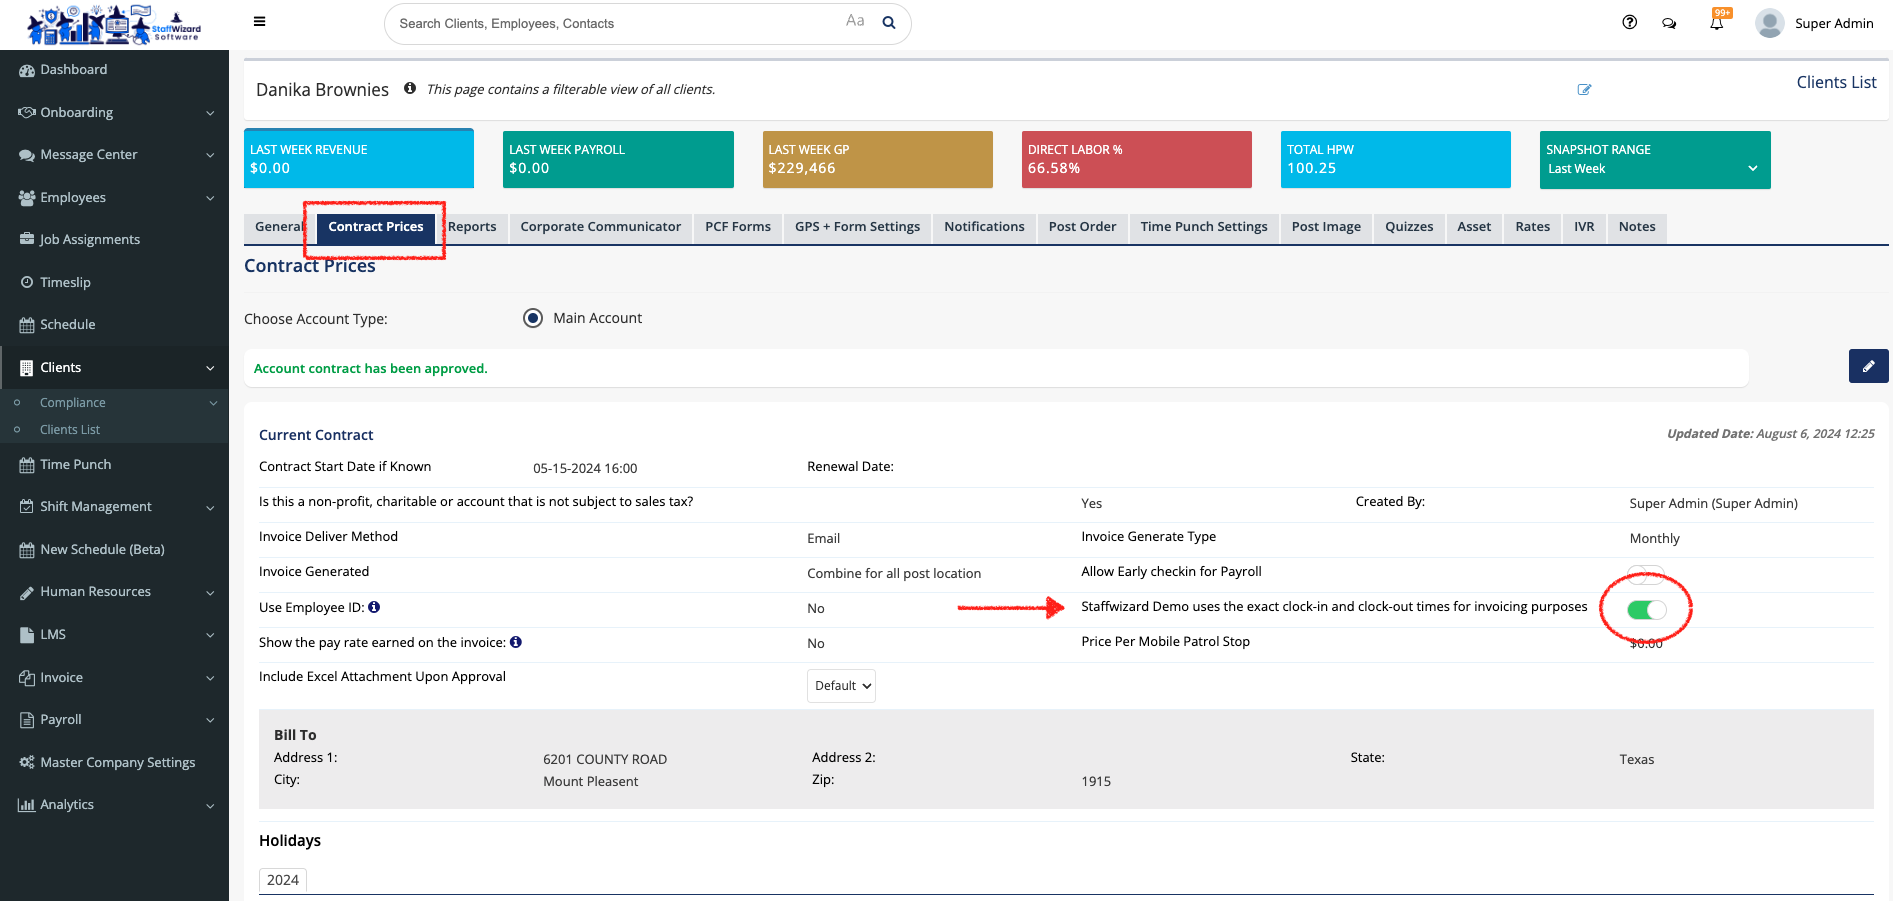1893x901 pixels.
Task: Open Job Assignments in the sidebar
Action: click(x=90, y=240)
